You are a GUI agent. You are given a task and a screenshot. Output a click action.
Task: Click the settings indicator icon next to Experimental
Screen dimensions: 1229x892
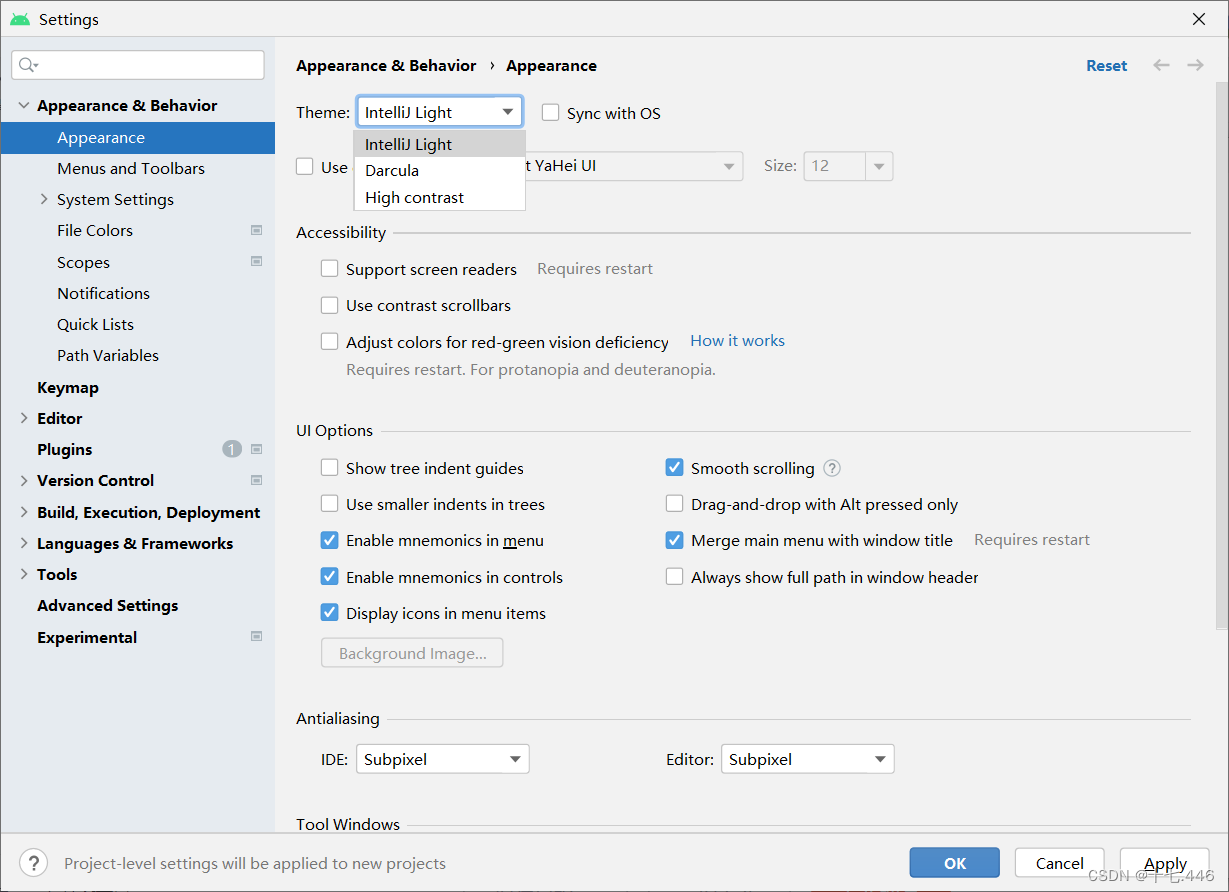[257, 636]
